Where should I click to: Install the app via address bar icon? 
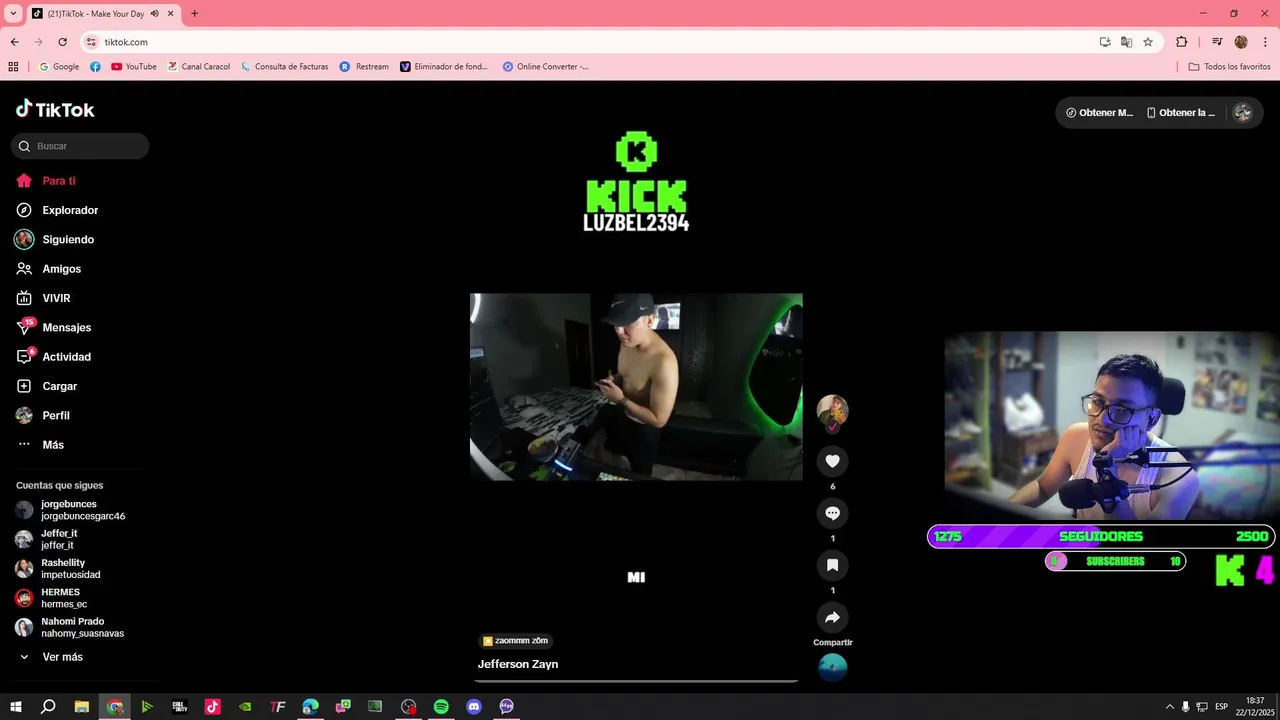1105,42
